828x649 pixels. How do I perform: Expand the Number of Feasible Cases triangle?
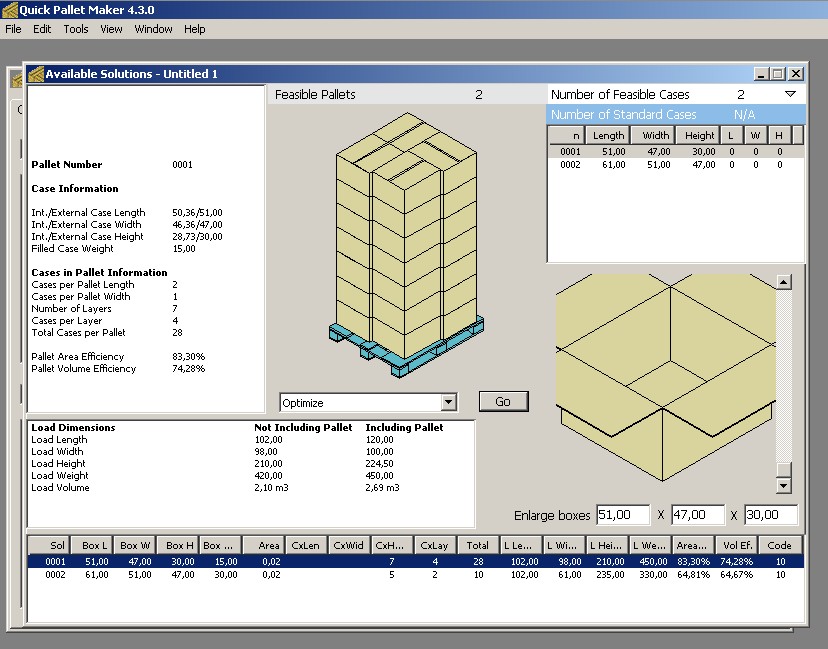(790, 94)
